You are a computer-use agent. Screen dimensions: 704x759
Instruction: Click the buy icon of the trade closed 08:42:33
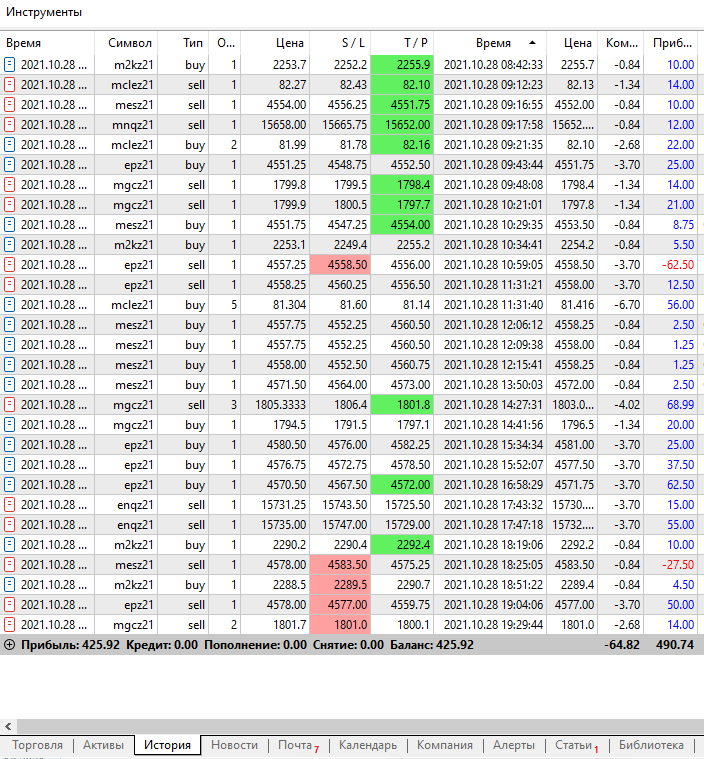pyautogui.click(x=9, y=64)
